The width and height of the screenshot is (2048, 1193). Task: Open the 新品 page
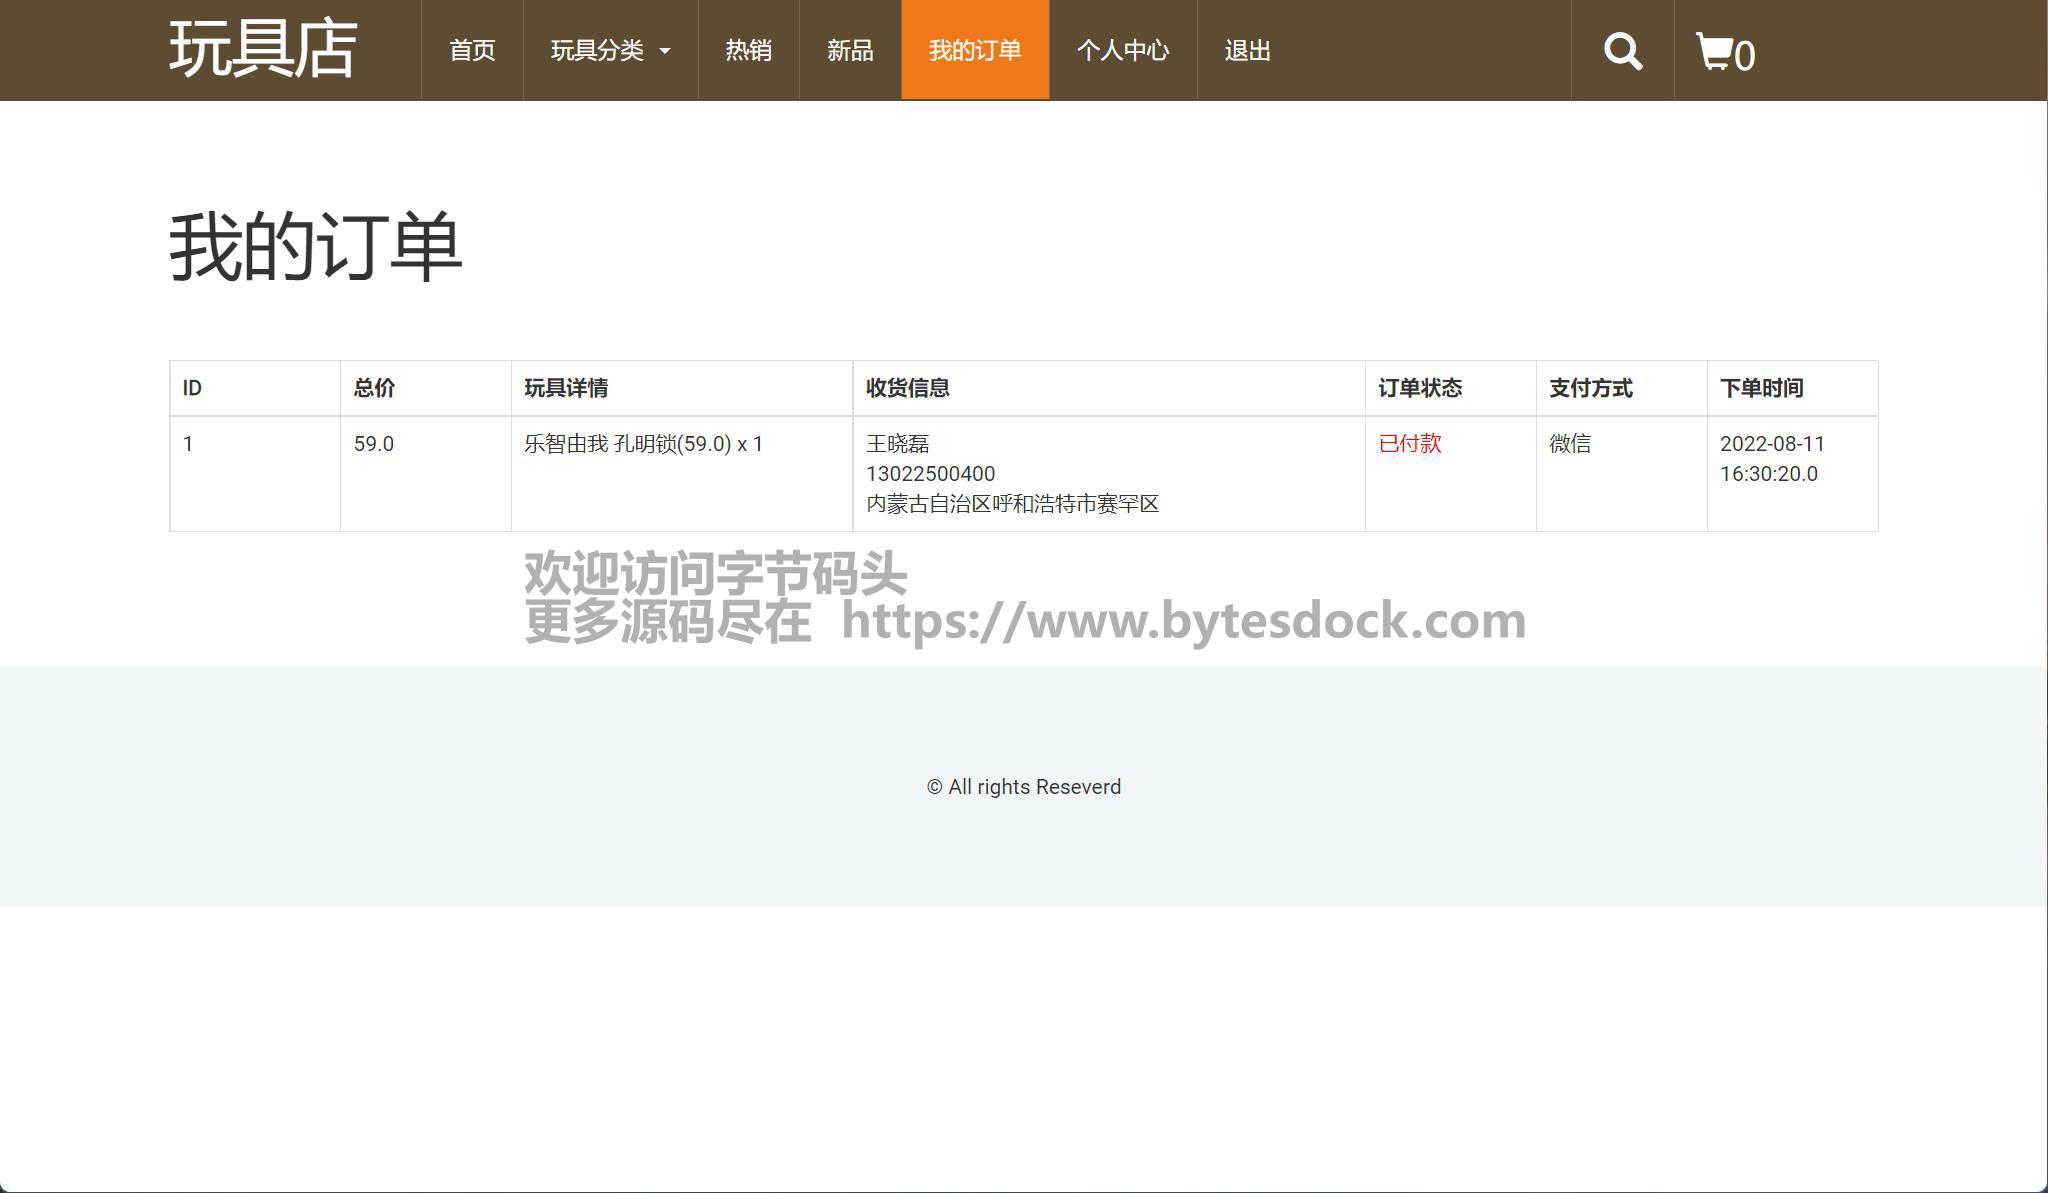pos(850,50)
